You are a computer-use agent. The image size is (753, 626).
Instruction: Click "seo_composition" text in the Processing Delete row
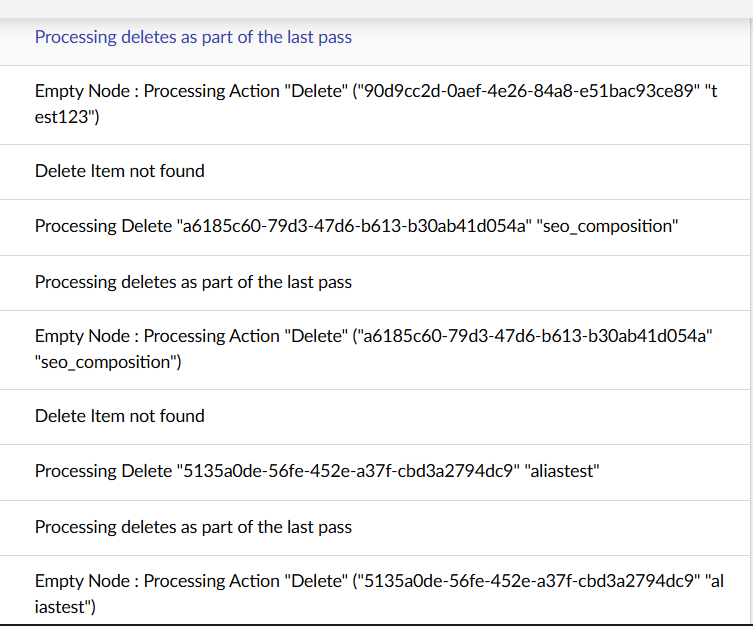point(608,226)
